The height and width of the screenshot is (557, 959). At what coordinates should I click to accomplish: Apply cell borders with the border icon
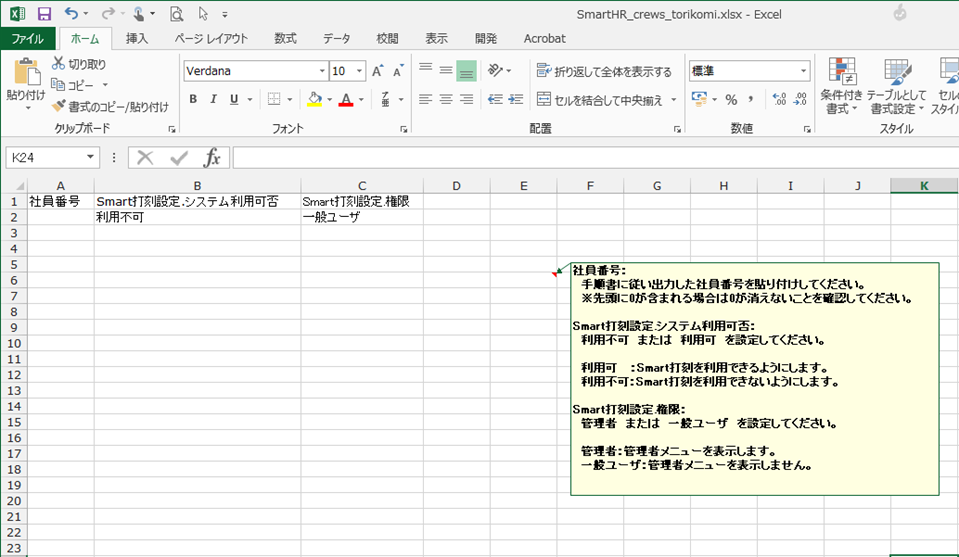click(x=274, y=99)
